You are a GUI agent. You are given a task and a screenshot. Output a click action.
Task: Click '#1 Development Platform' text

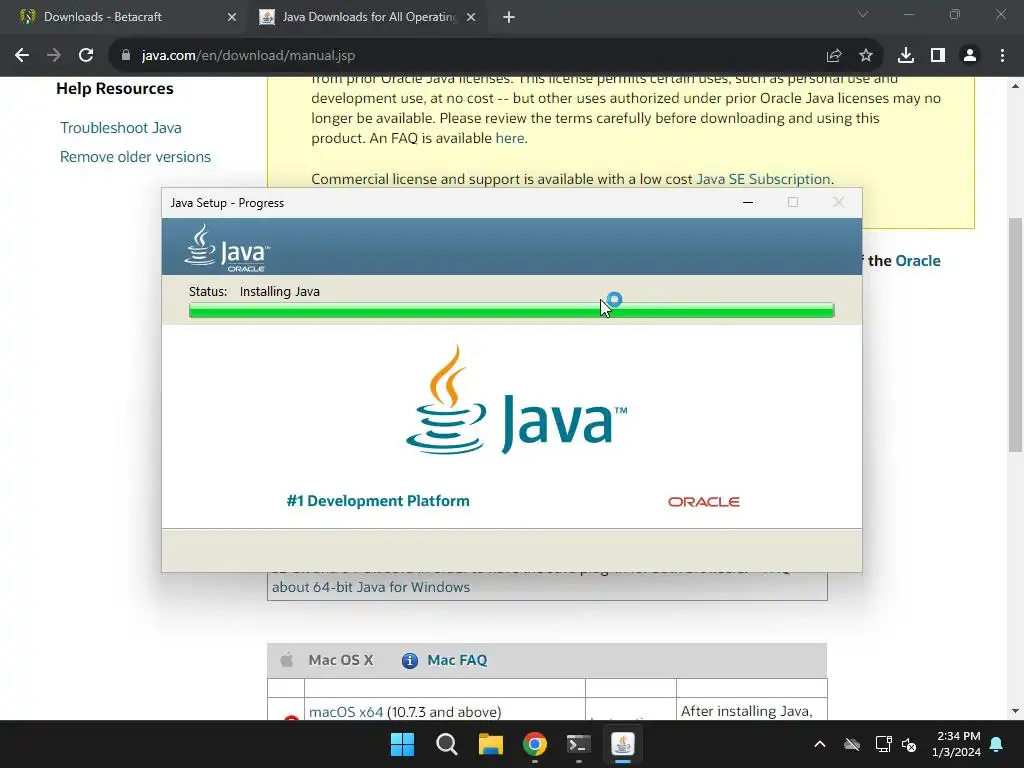[378, 501]
